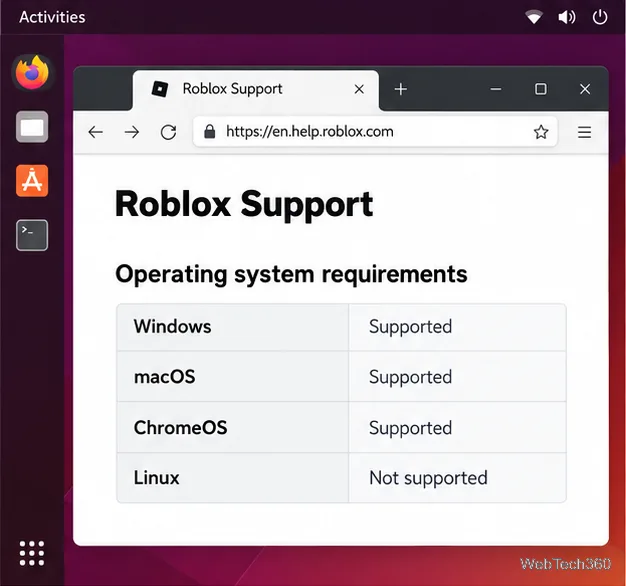Viewport: 626px width, 586px height.
Task: Minimize the browser window
Action: (496, 89)
